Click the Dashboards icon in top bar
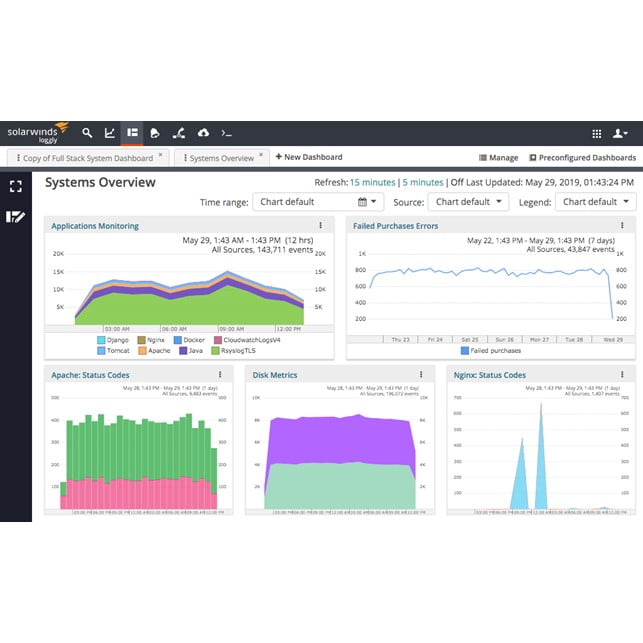The image size is (643, 643). click(132, 133)
